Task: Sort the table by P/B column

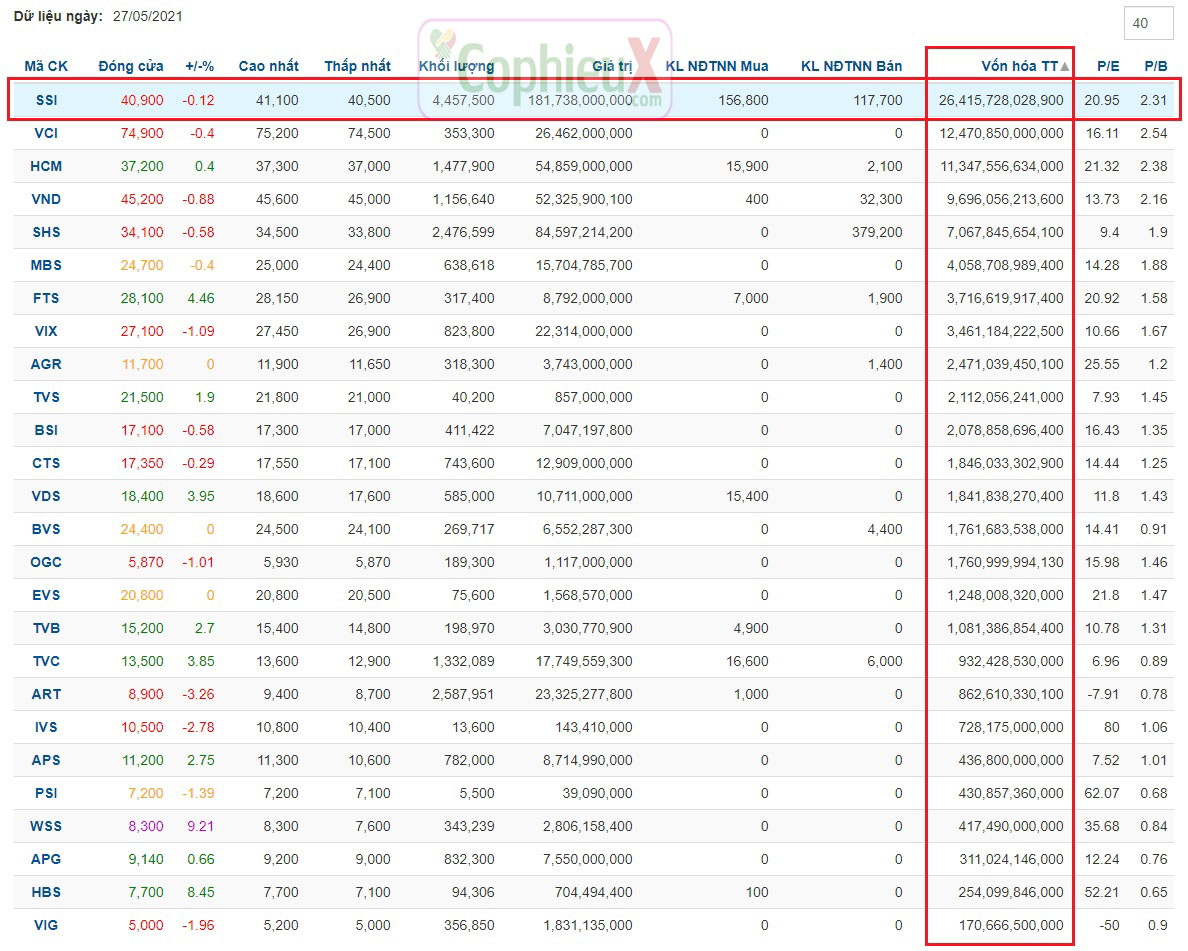Action: pos(1155,66)
